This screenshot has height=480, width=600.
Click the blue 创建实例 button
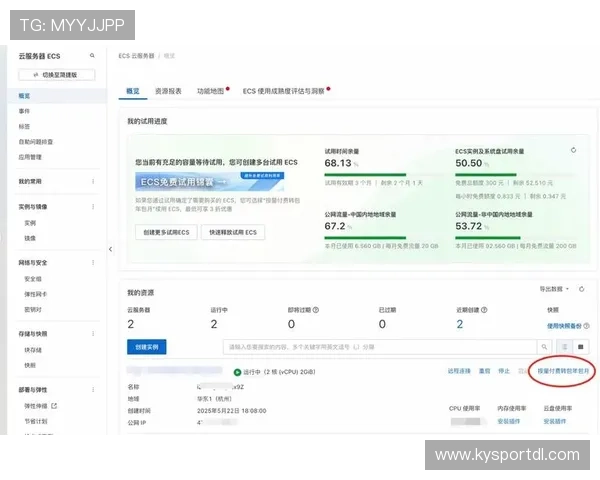pyautogui.click(x=147, y=347)
